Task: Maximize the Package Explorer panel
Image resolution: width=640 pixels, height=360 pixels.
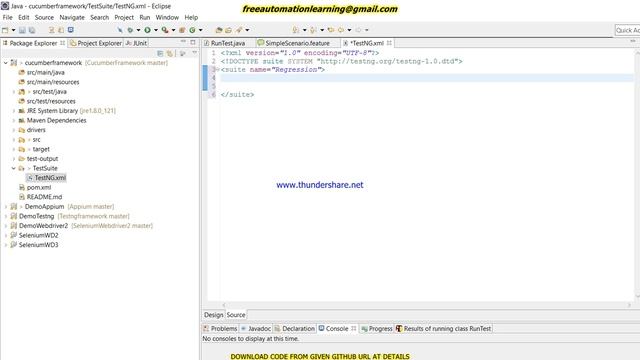Action: [193, 42]
